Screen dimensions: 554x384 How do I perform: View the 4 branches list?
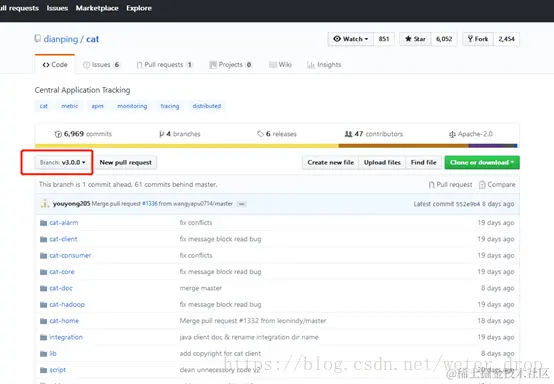coord(180,134)
